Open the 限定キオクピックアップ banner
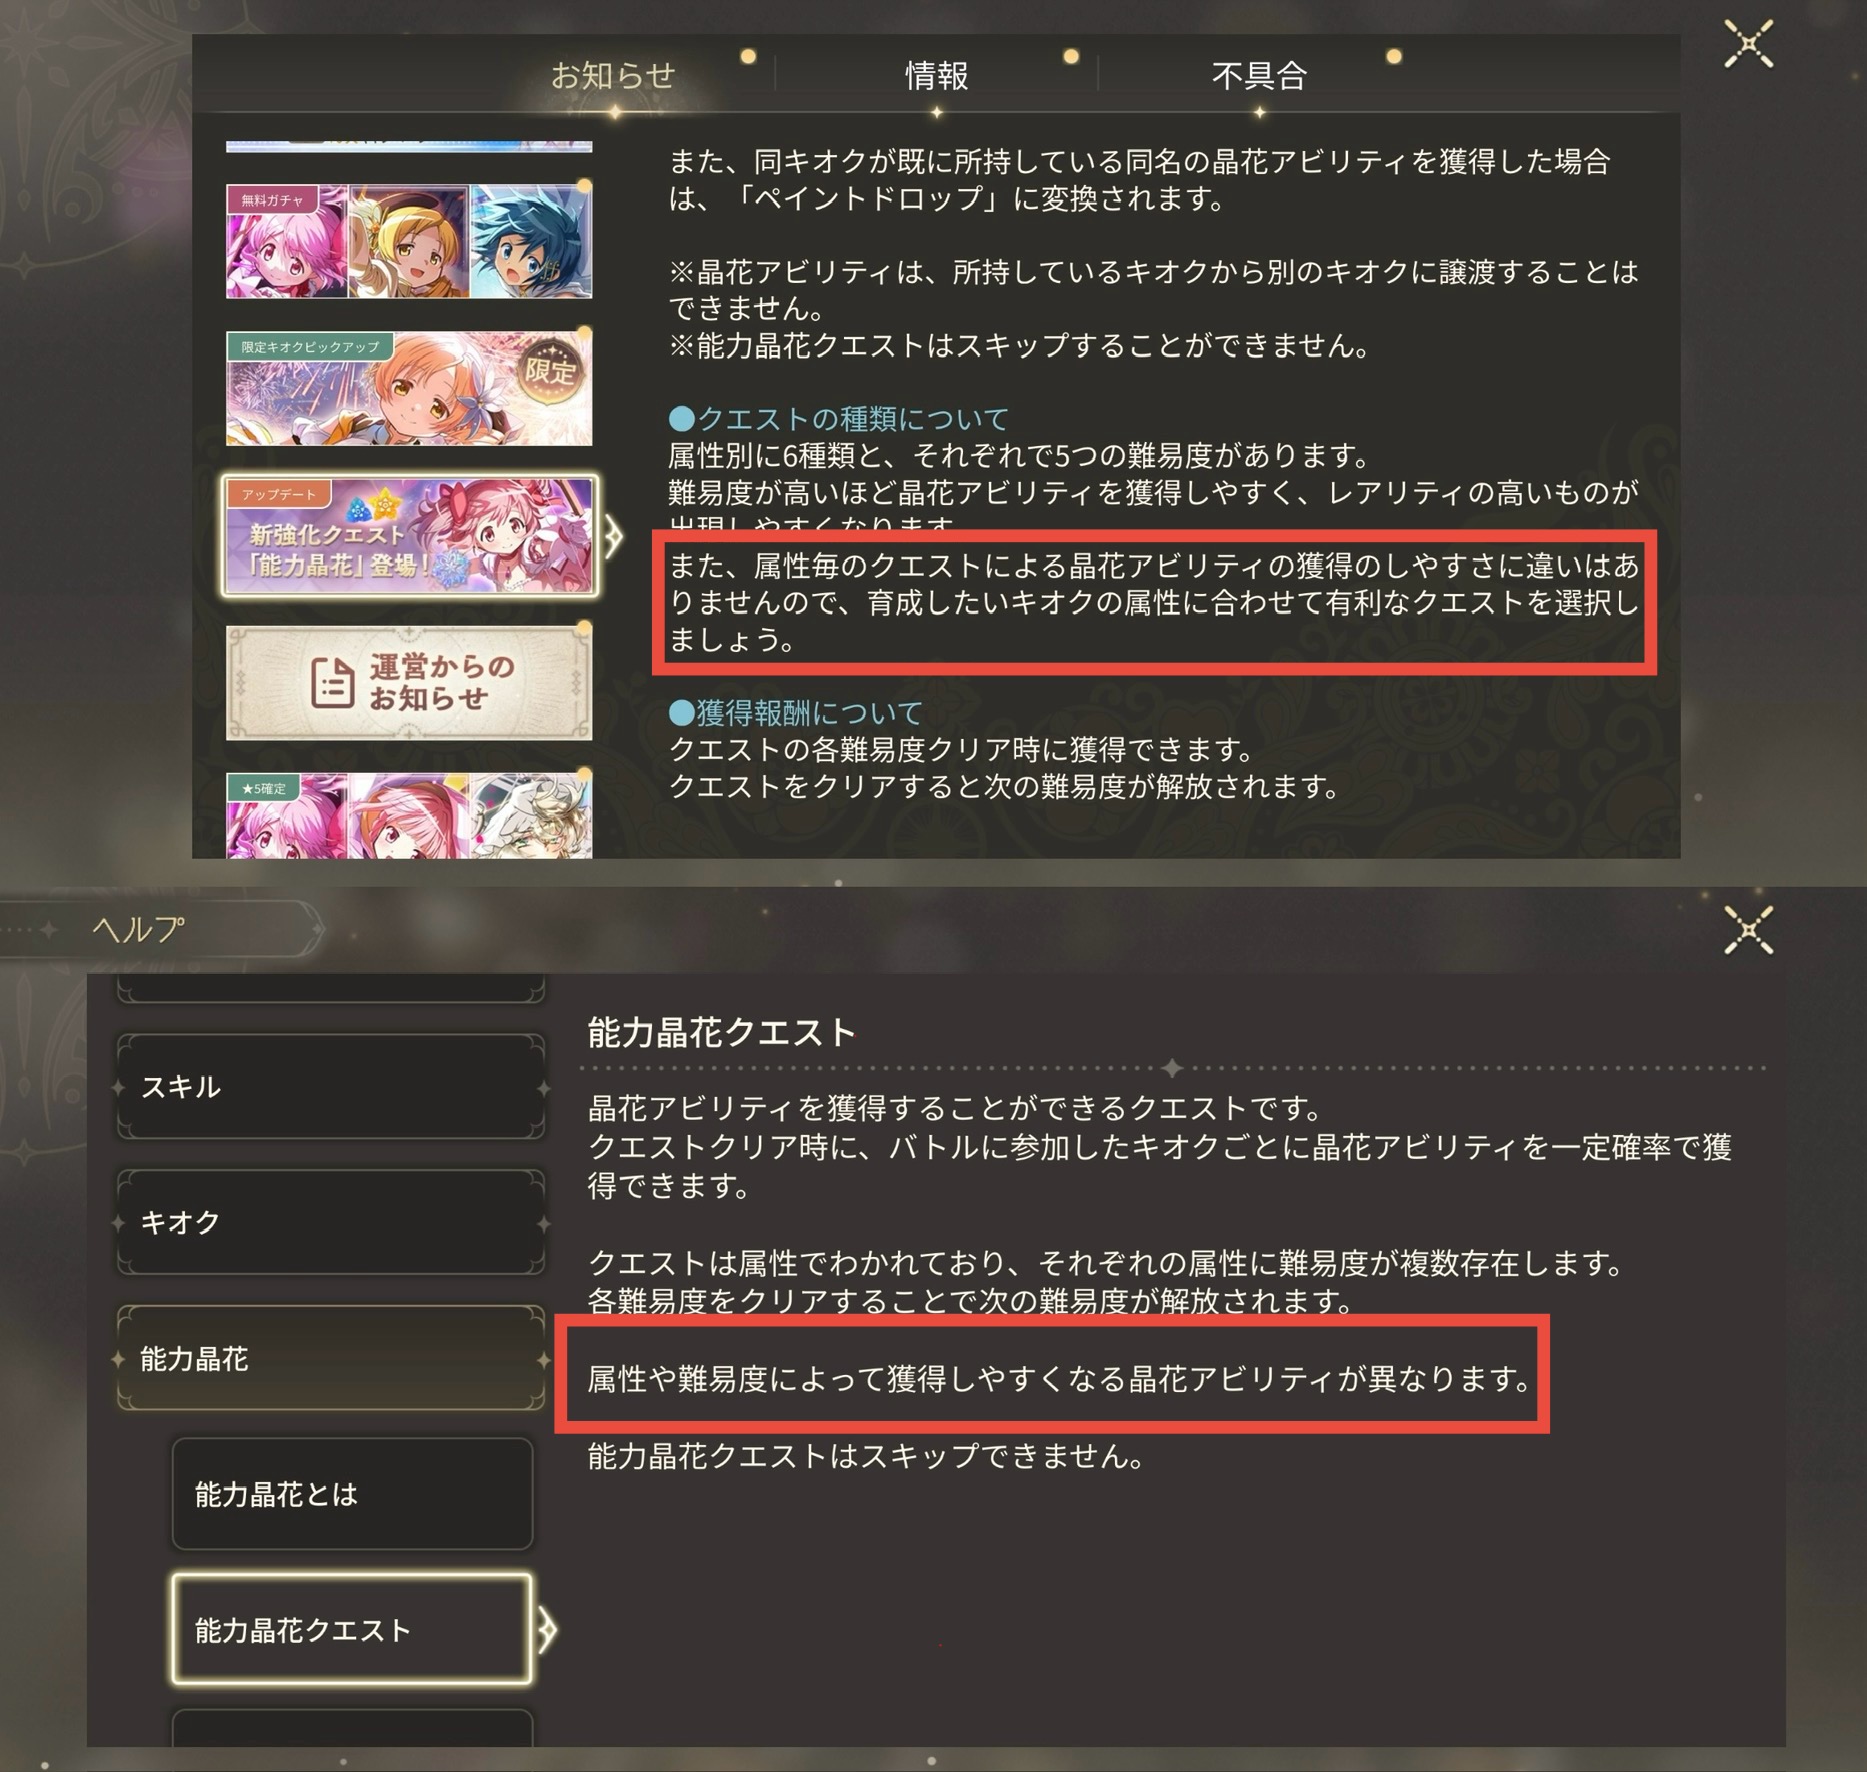The width and height of the screenshot is (1867, 1772). pos(409,388)
